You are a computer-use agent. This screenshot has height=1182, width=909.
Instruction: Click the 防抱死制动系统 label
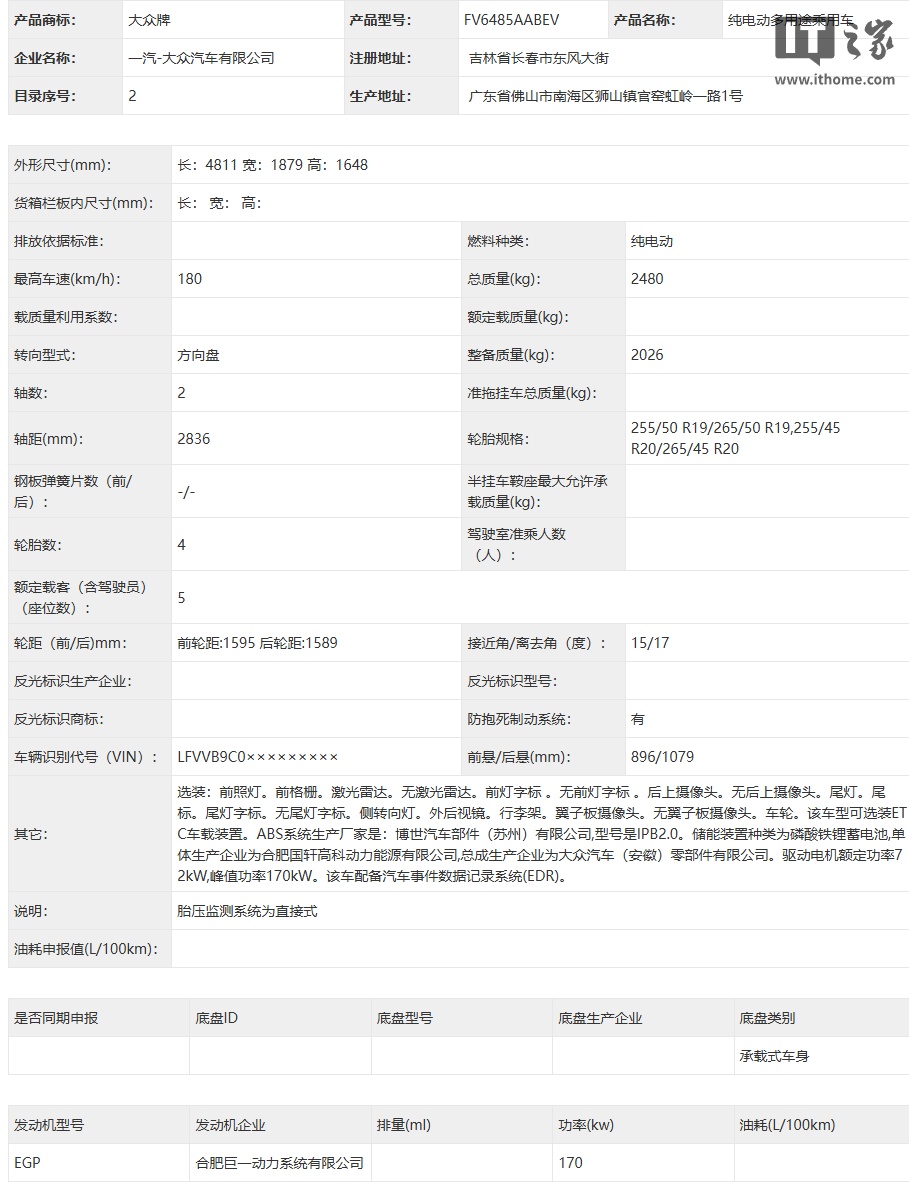coord(519,719)
